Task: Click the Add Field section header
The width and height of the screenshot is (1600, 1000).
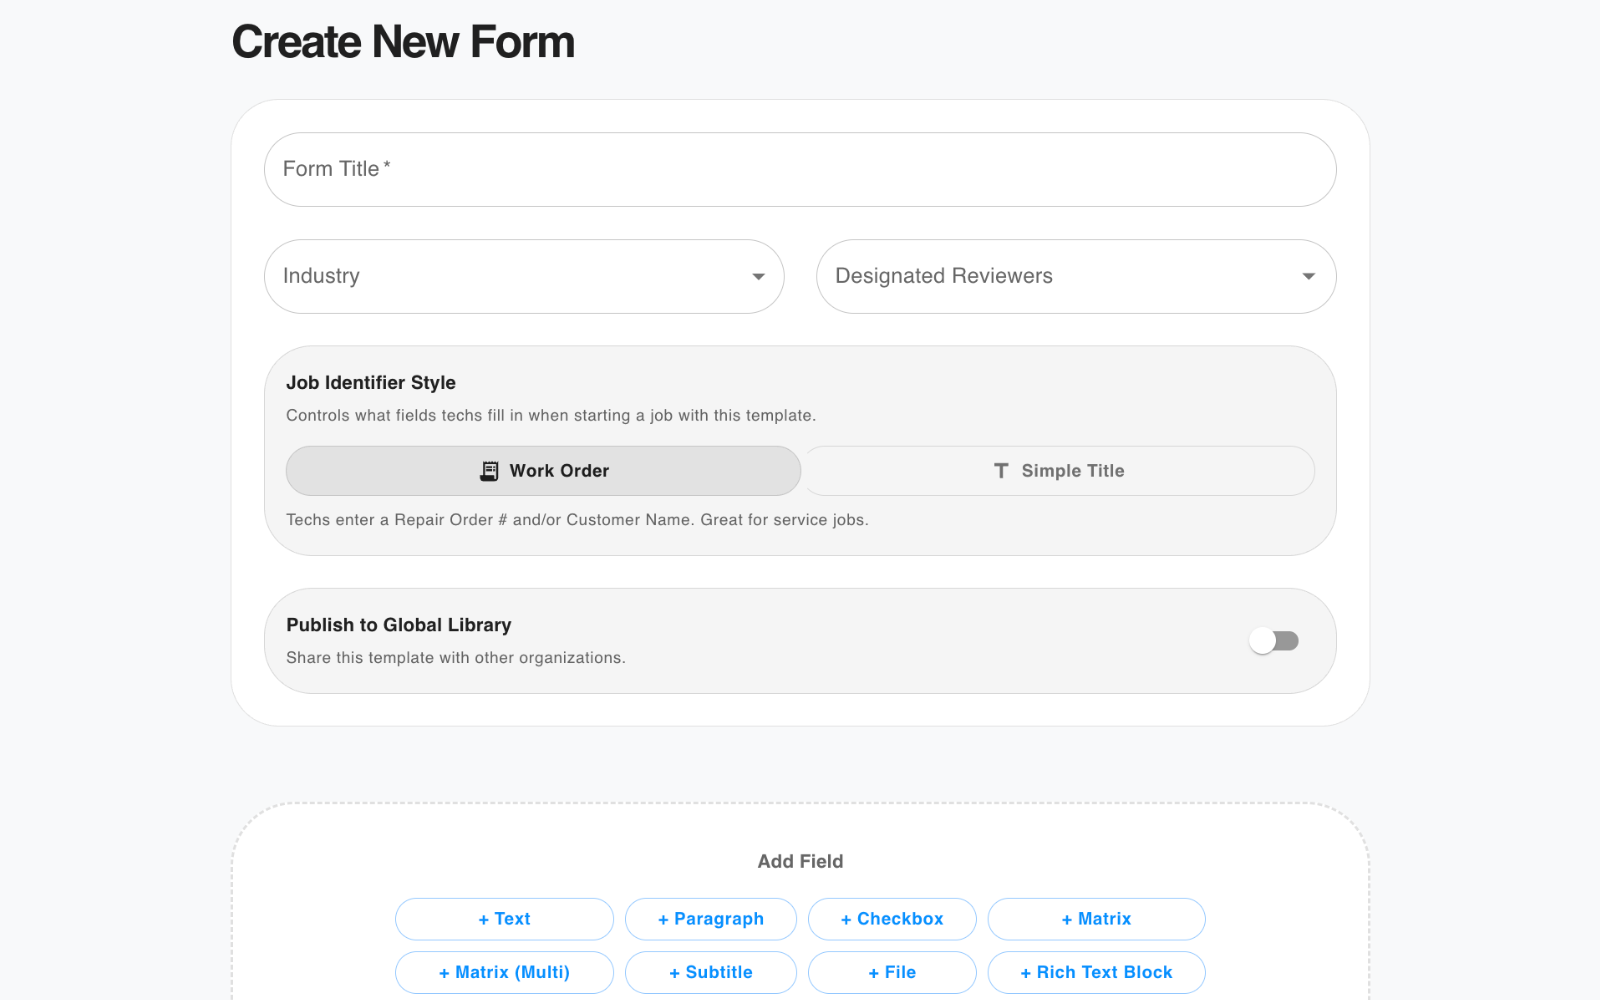Action: click(x=800, y=860)
